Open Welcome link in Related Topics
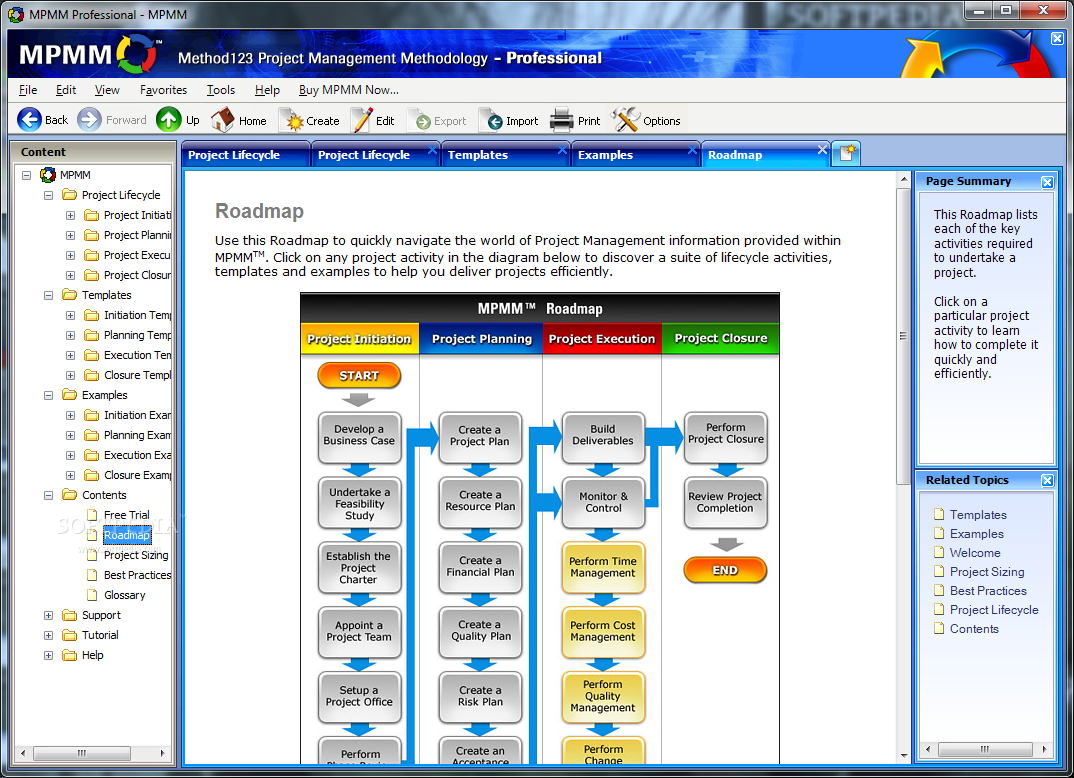 (975, 553)
